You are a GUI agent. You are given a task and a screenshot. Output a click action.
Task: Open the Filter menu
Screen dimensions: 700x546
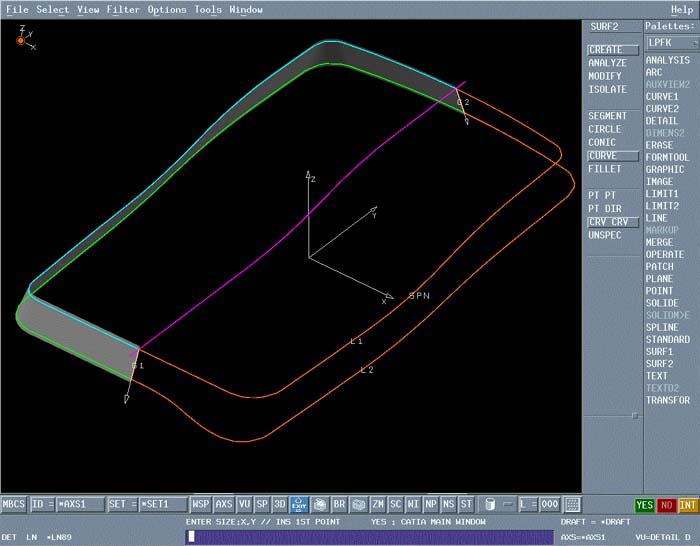coord(123,9)
